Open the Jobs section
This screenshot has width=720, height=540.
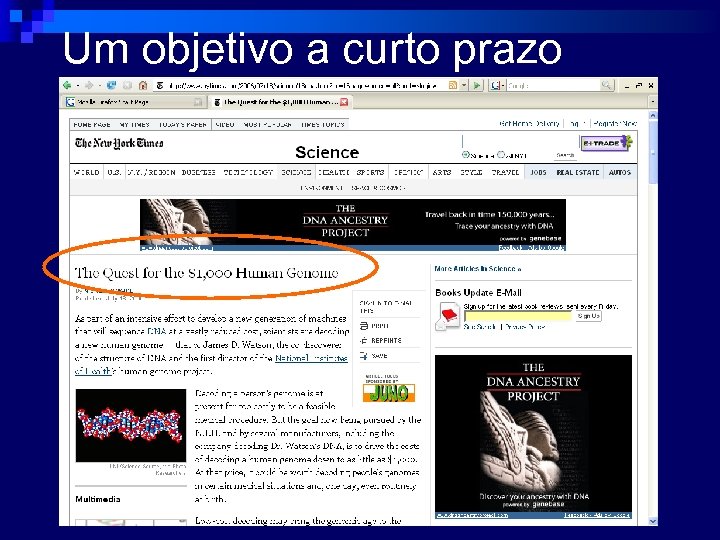(538, 172)
